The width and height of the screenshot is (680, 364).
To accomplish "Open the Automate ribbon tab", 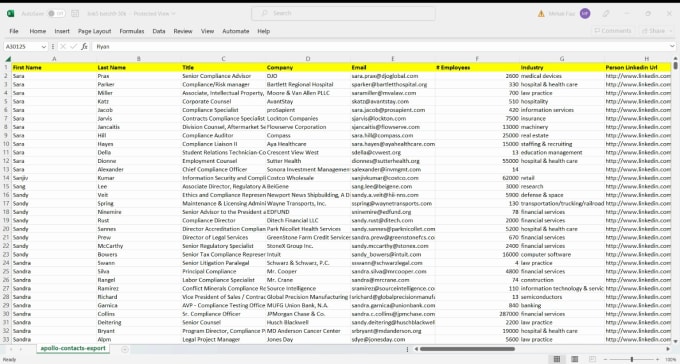I will click(235, 31).
